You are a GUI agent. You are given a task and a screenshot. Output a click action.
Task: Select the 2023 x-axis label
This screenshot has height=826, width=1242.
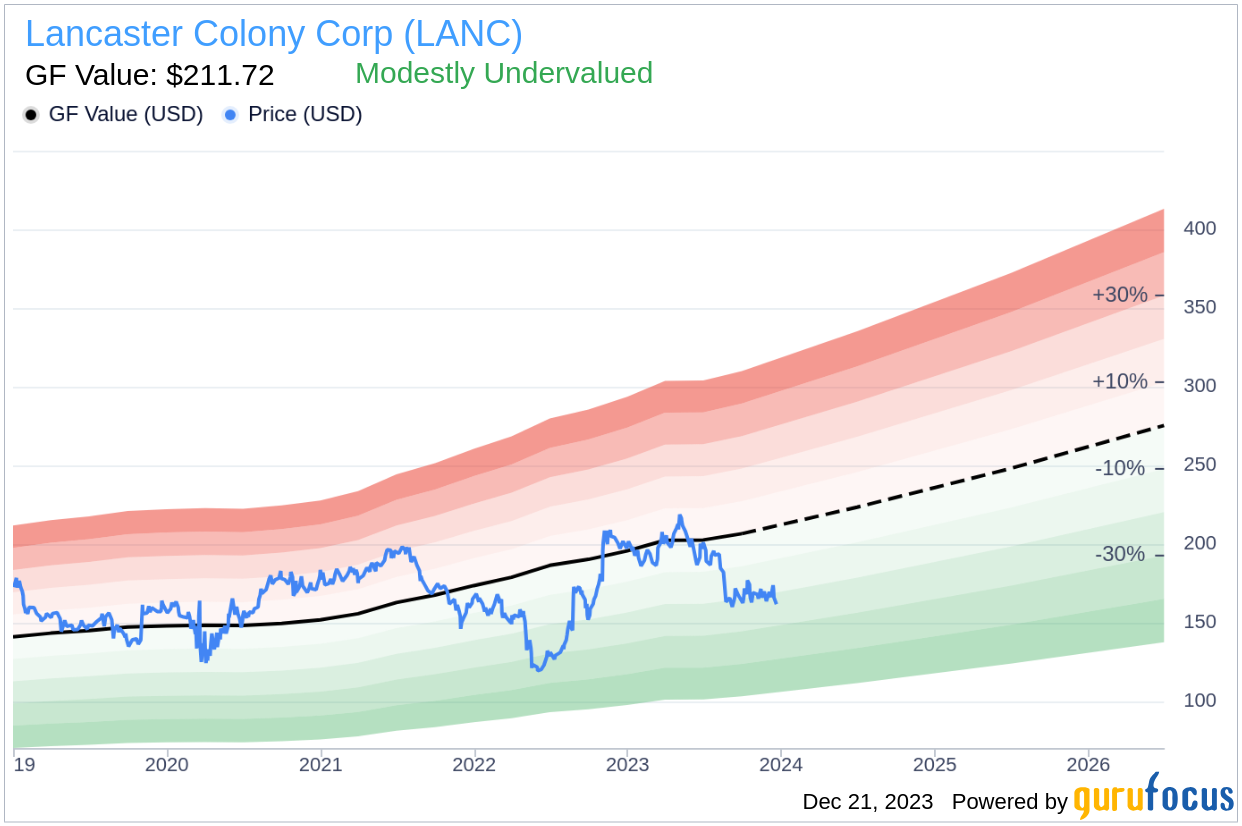[627, 766]
